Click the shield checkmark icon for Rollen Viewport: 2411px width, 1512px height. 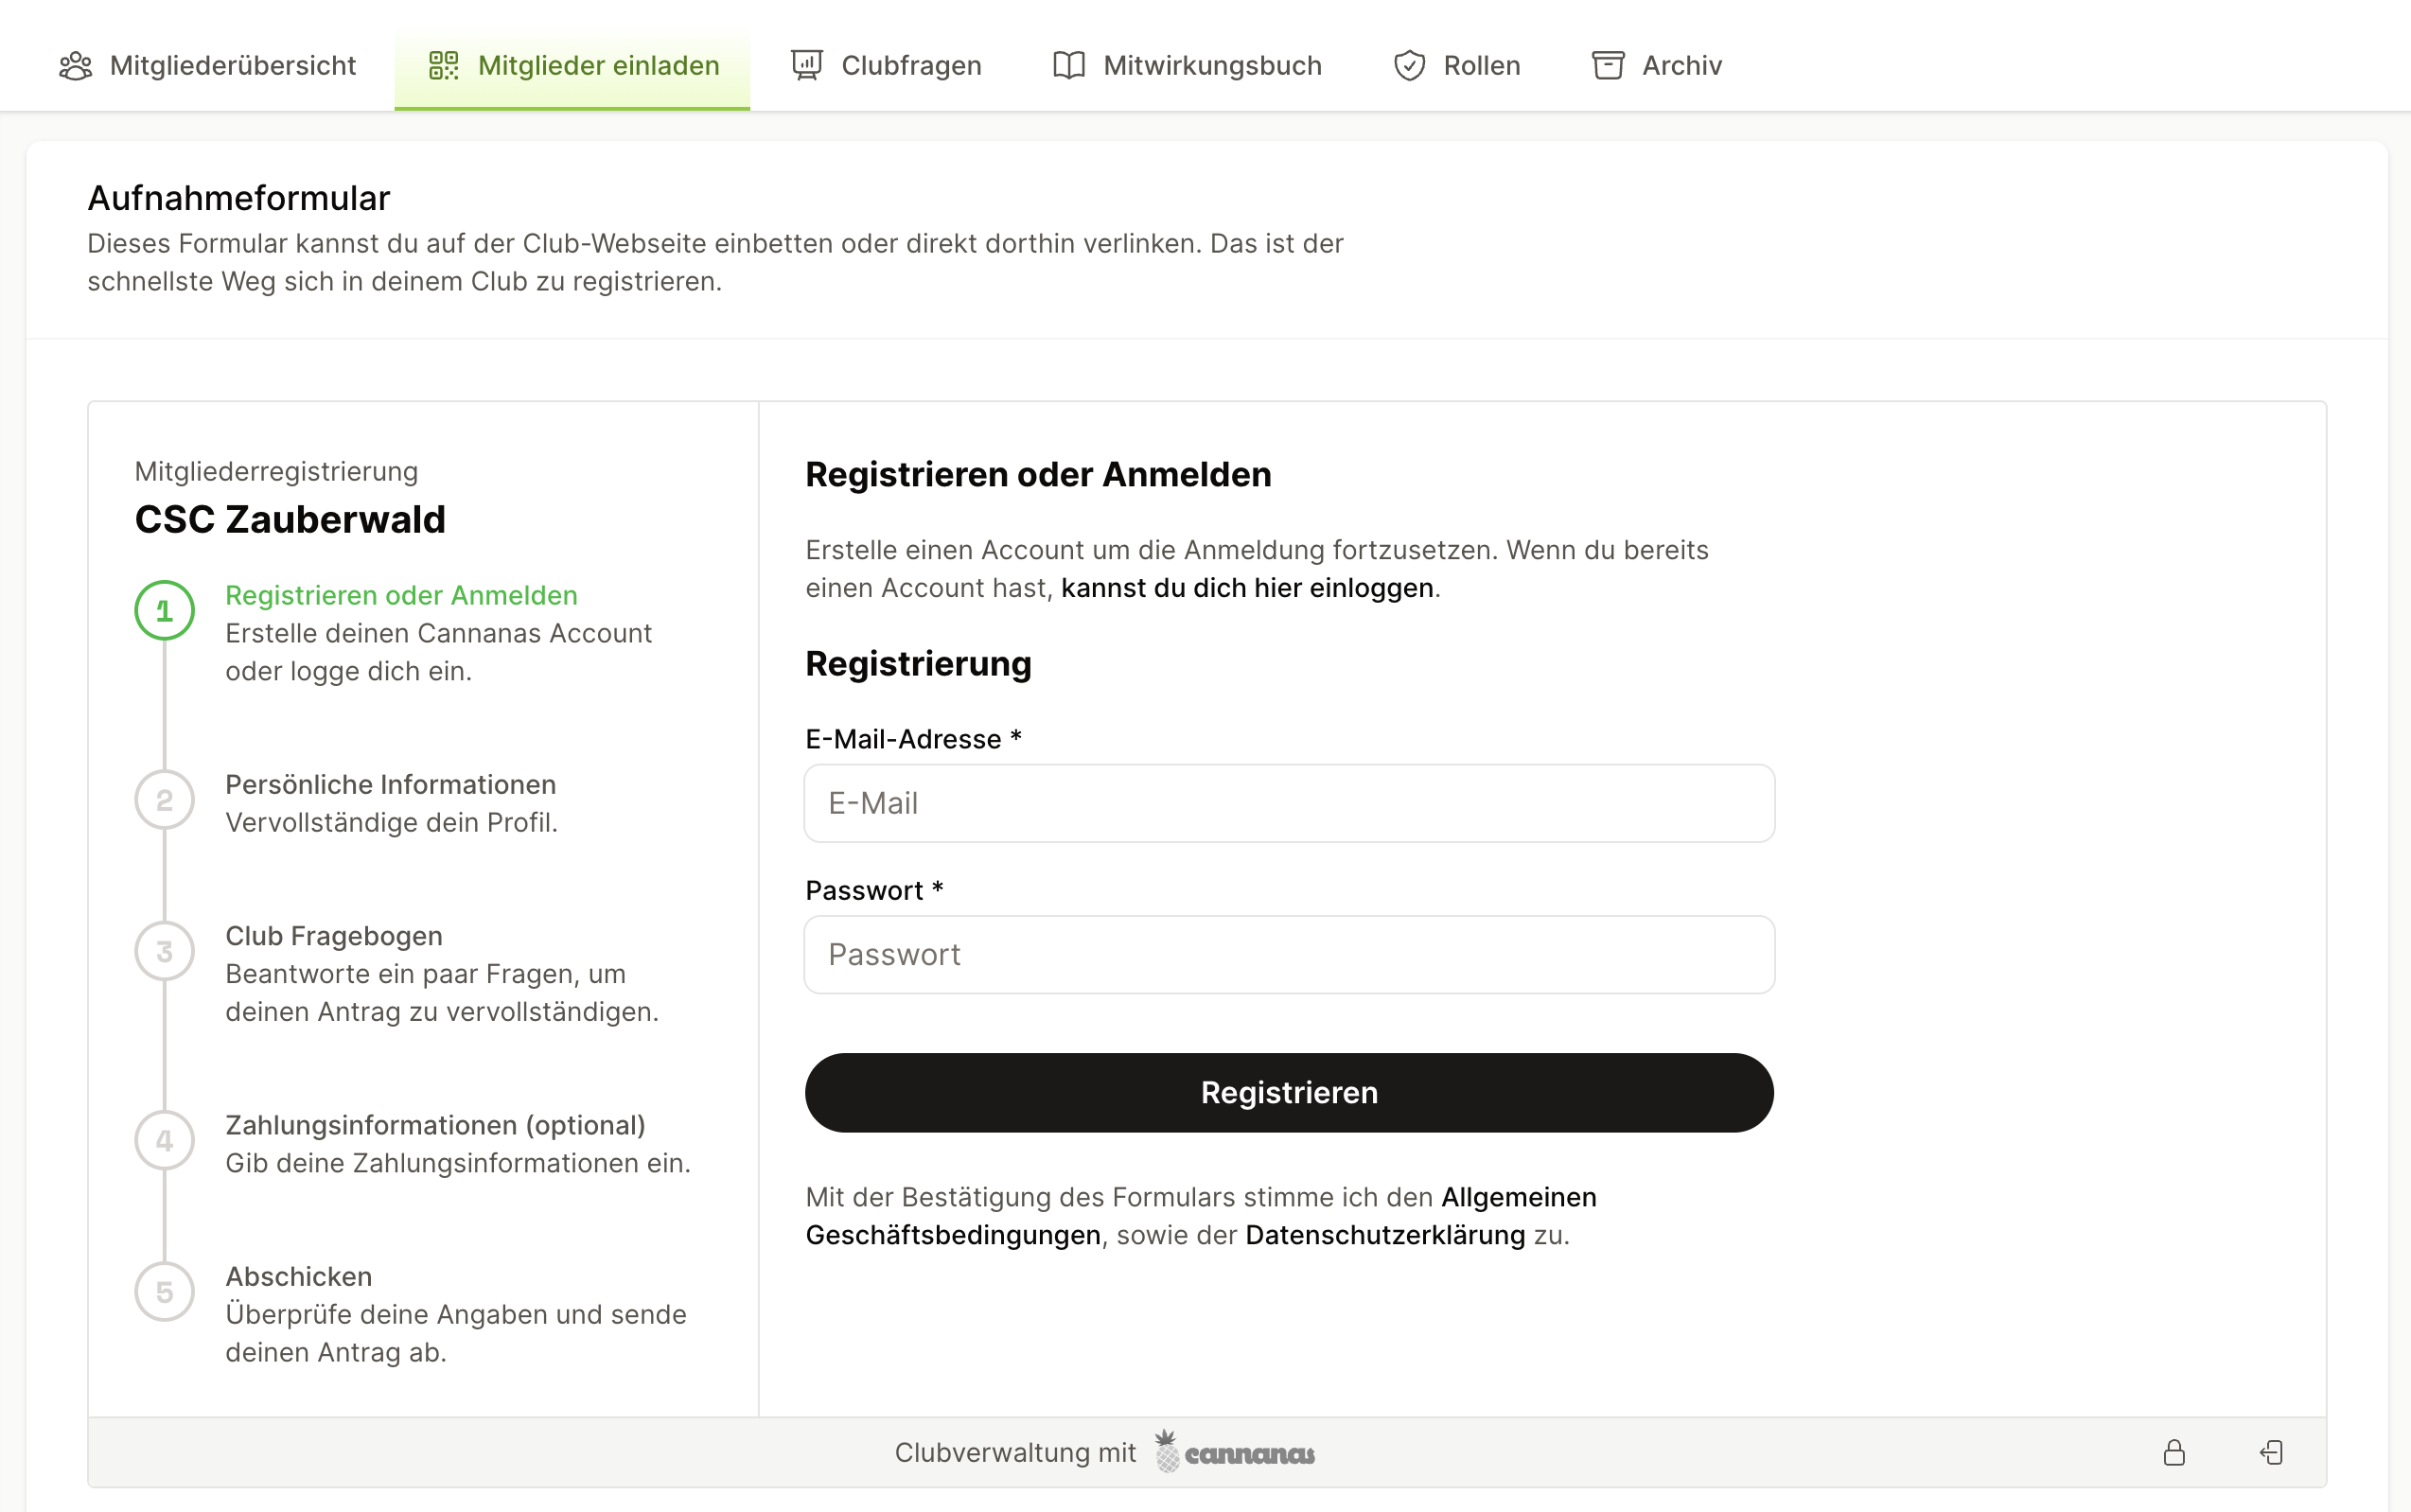tap(1409, 66)
